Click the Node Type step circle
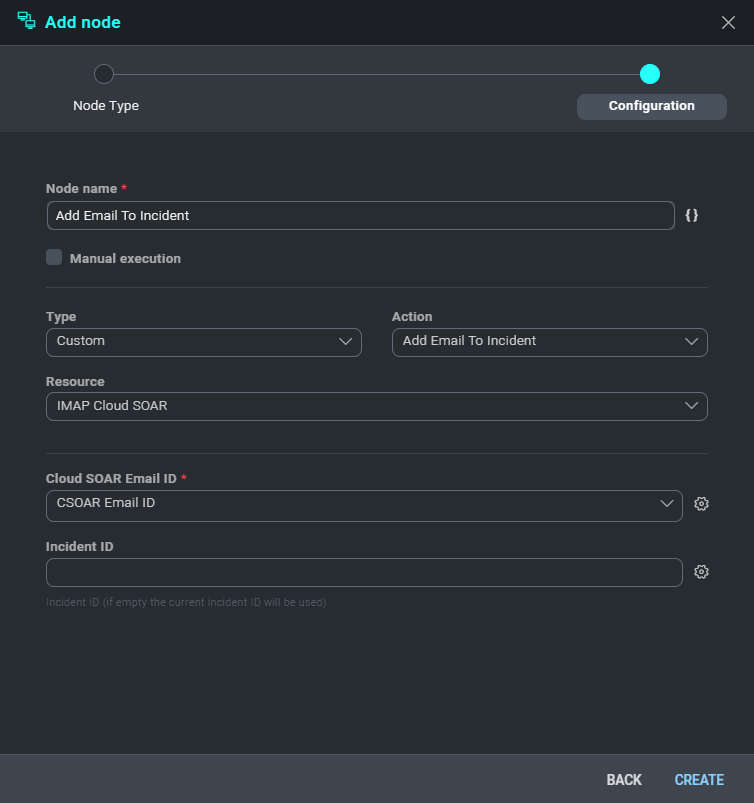 click(x=104, y=74)
